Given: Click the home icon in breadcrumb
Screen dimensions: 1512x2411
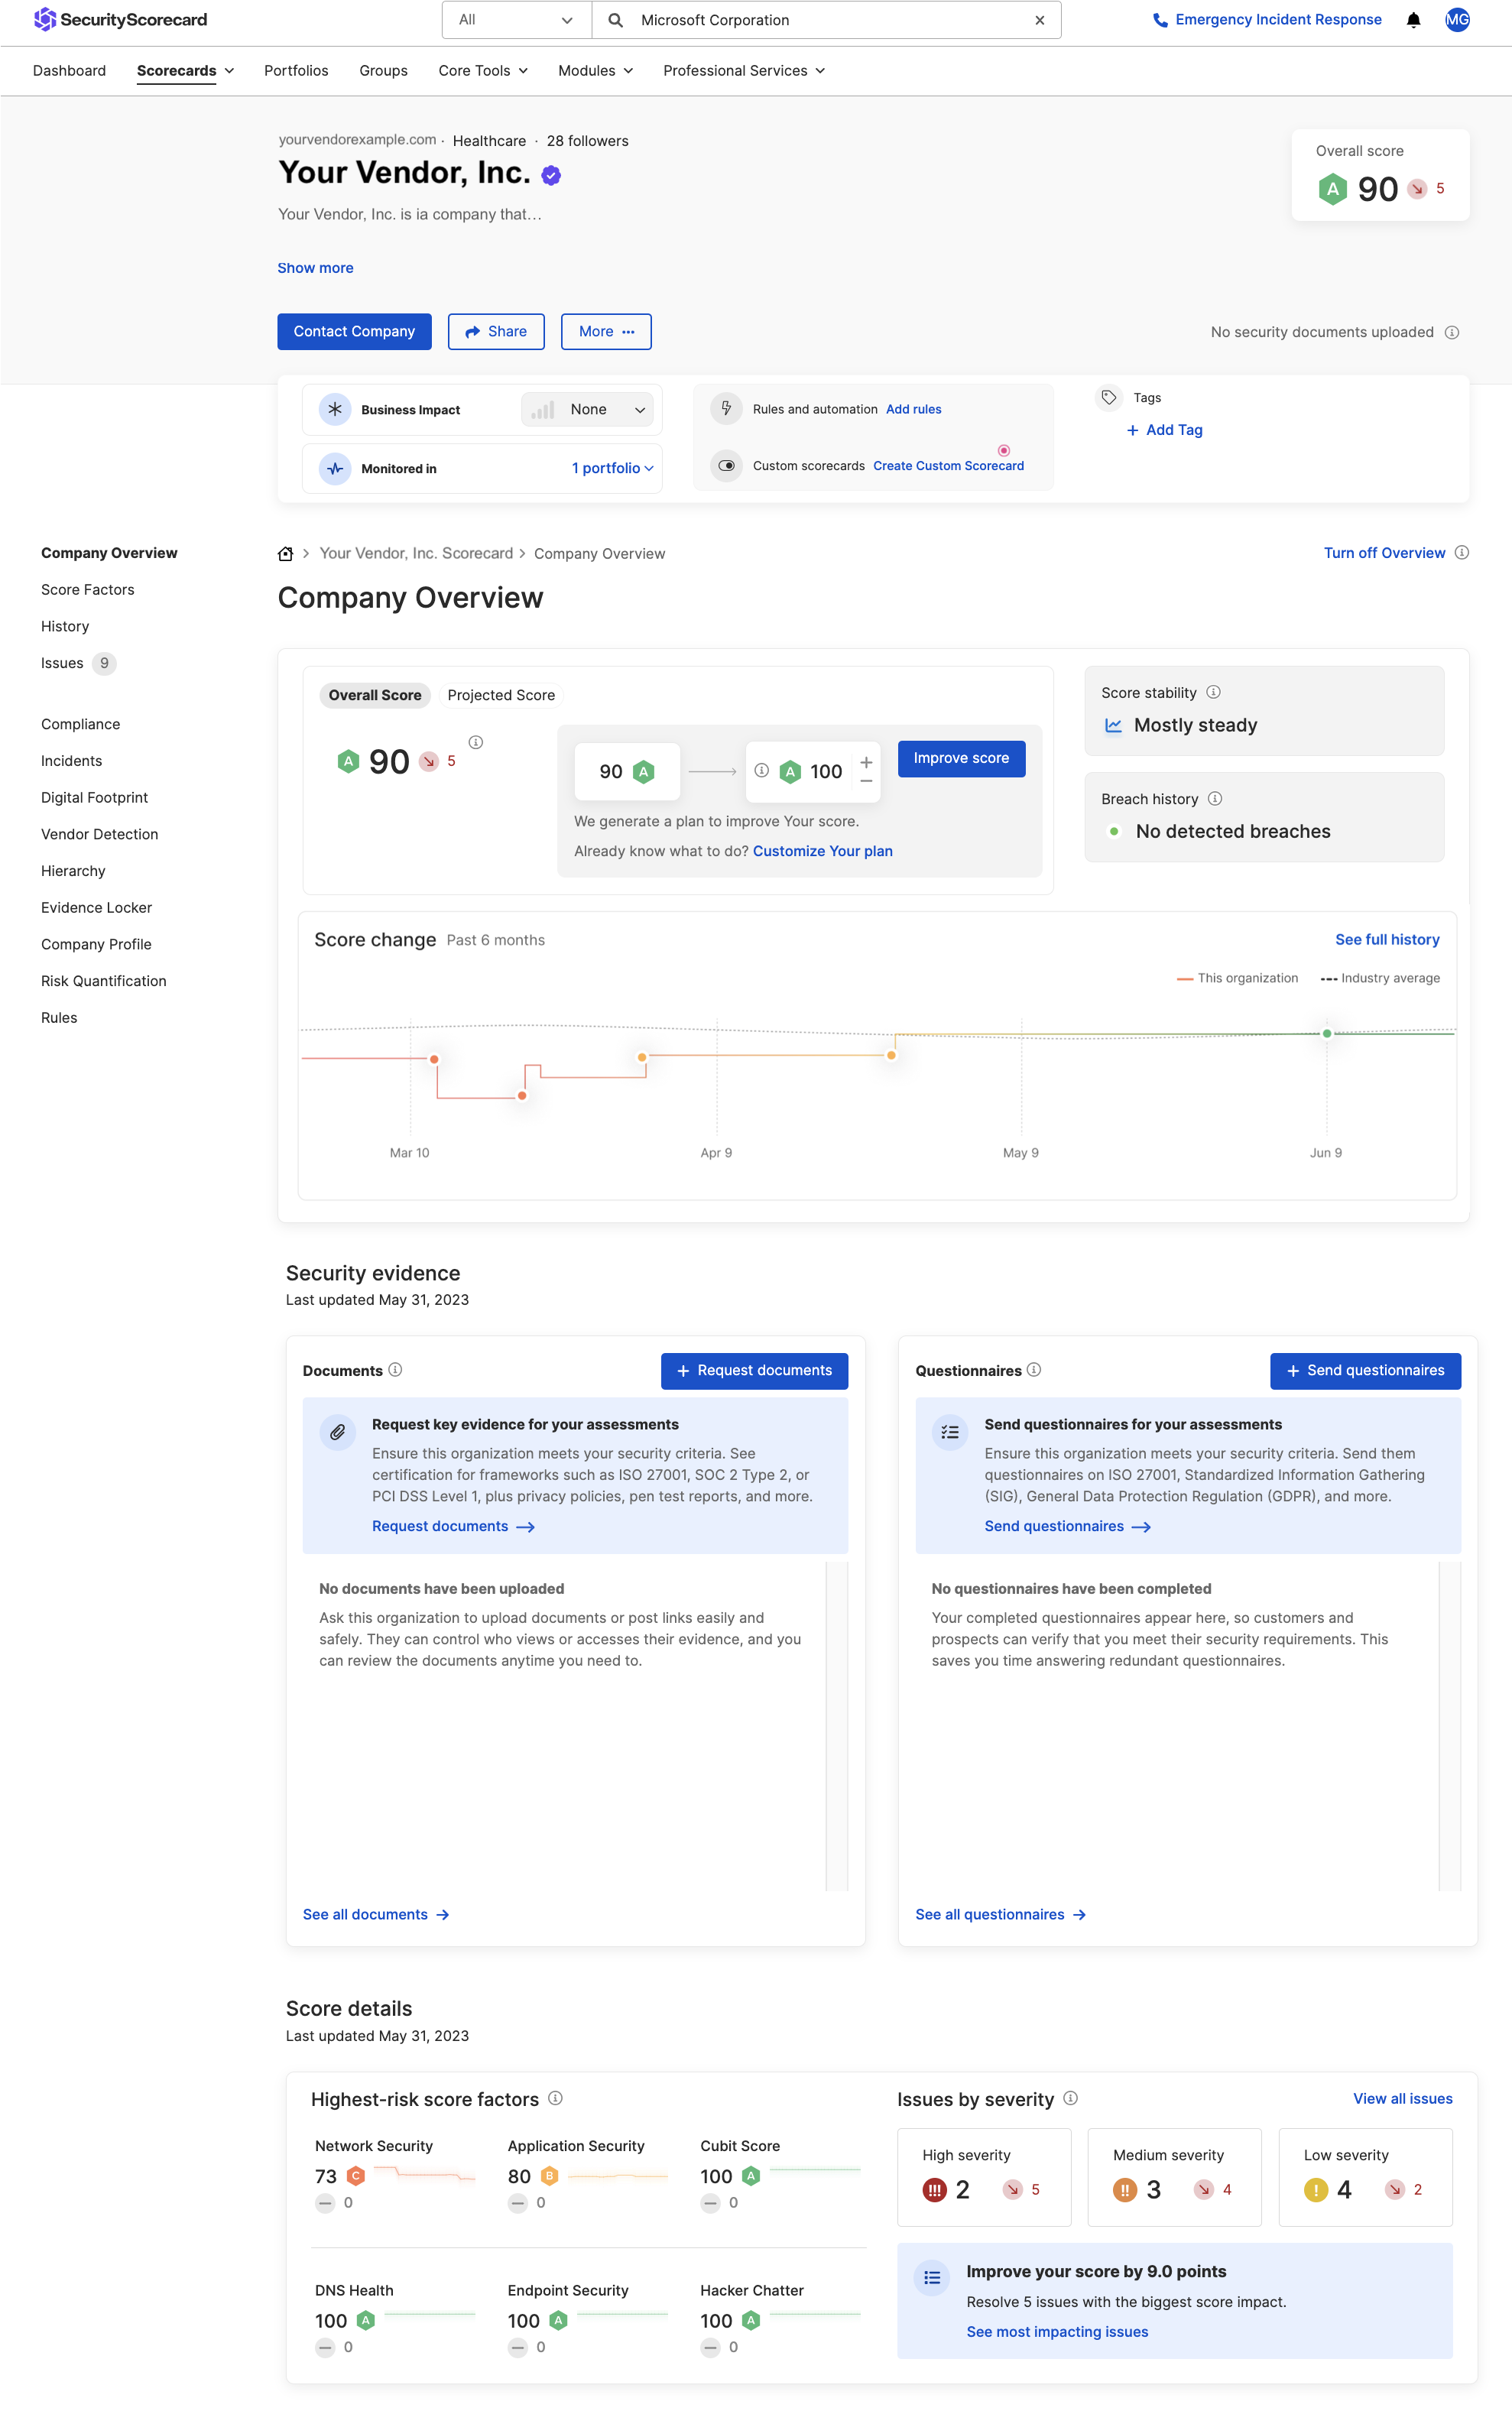Looking at the screenshot, I should pyautogui.click(x=285, y=554).
